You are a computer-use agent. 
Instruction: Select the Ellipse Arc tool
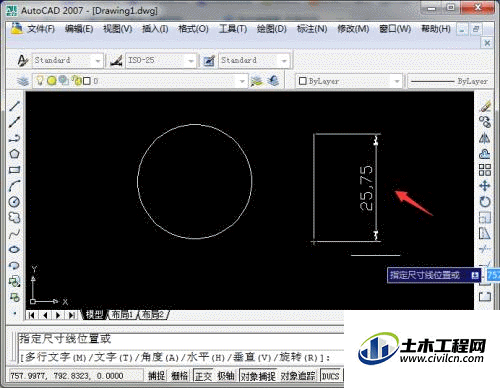click(14, 266)
